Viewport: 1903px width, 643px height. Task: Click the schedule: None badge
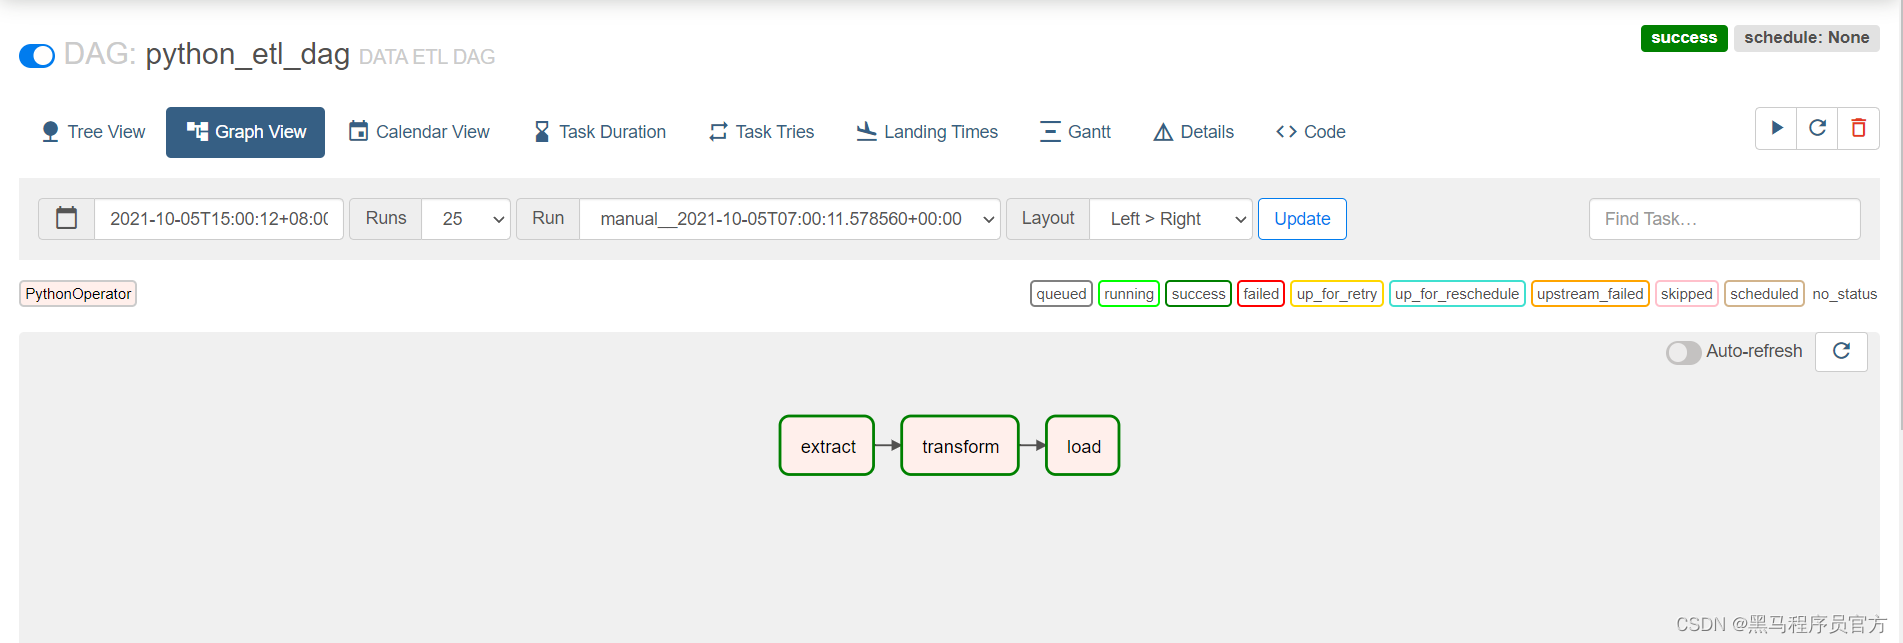[1807, 38]
